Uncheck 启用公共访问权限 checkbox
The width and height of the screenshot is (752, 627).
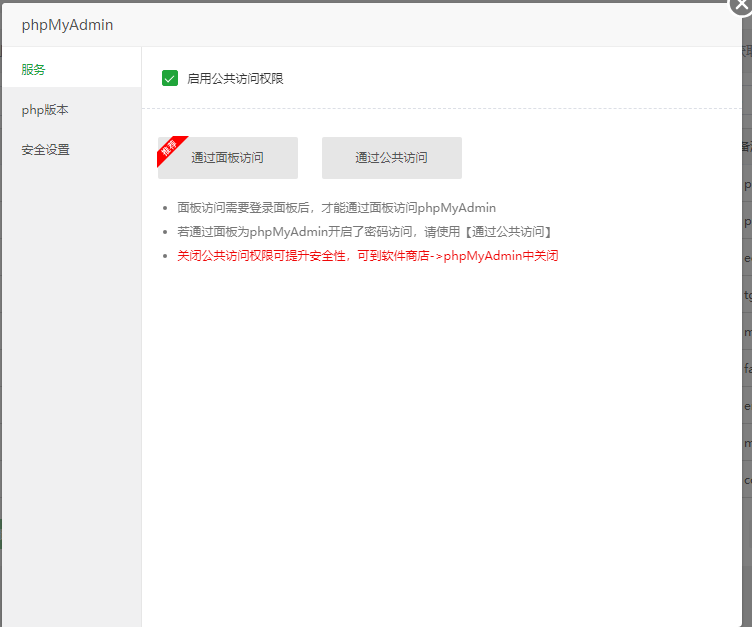tap(170, 78)
